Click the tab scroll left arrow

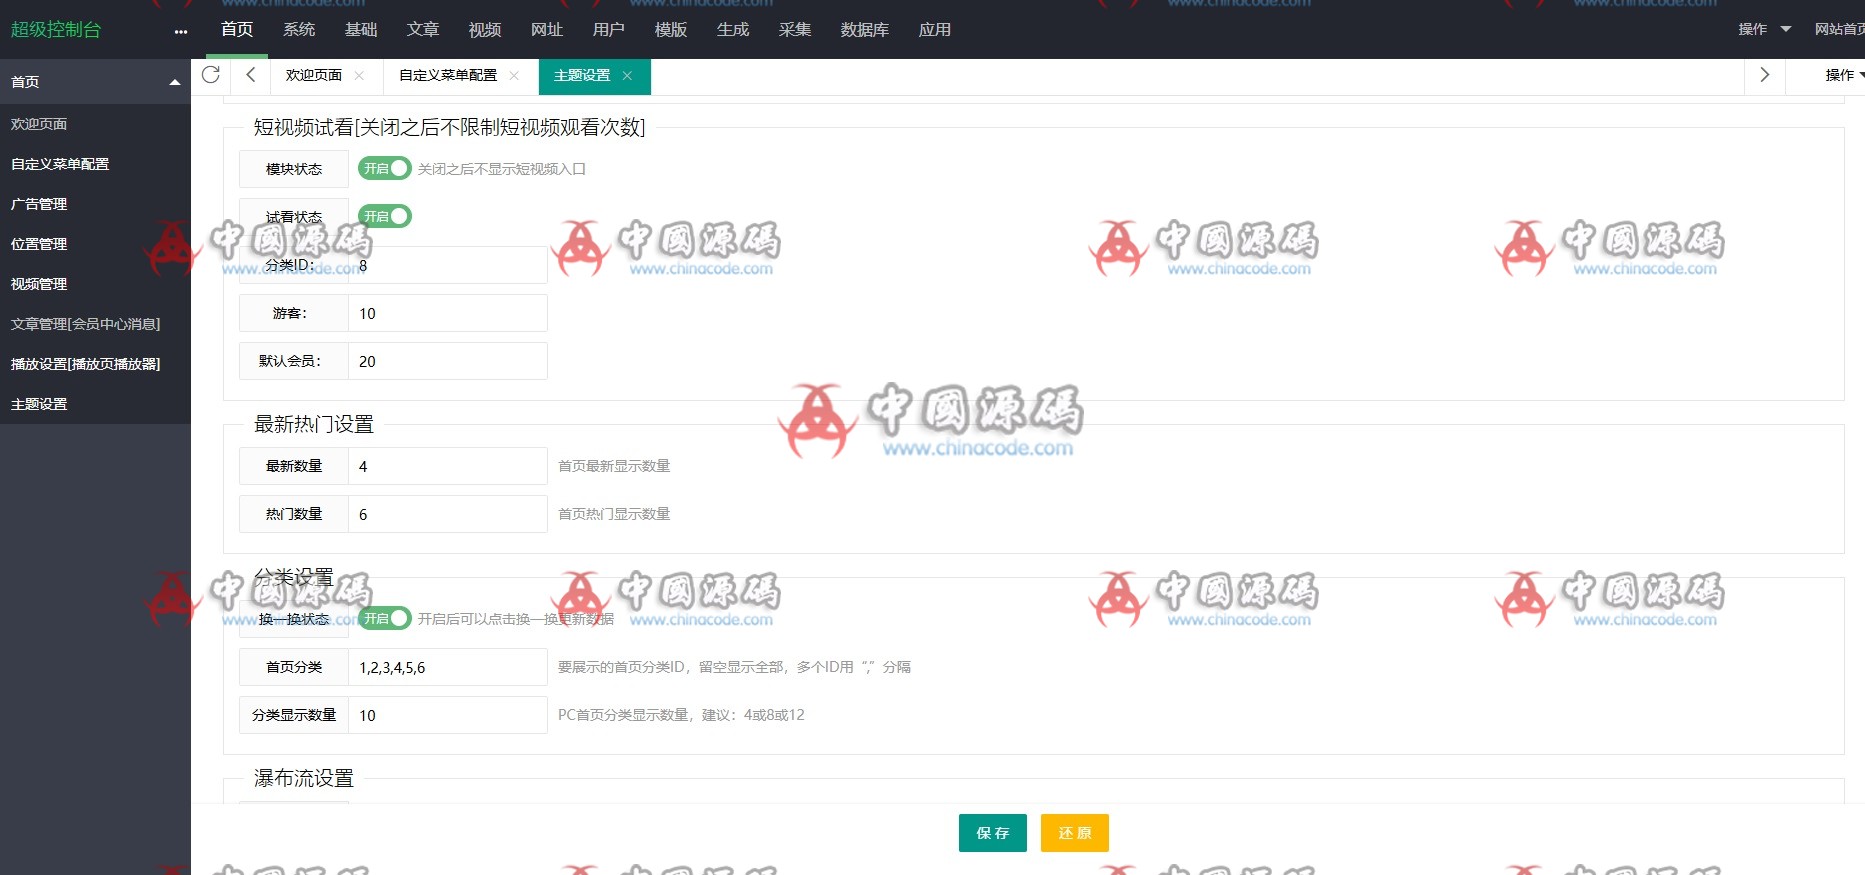tap(251, 75)
